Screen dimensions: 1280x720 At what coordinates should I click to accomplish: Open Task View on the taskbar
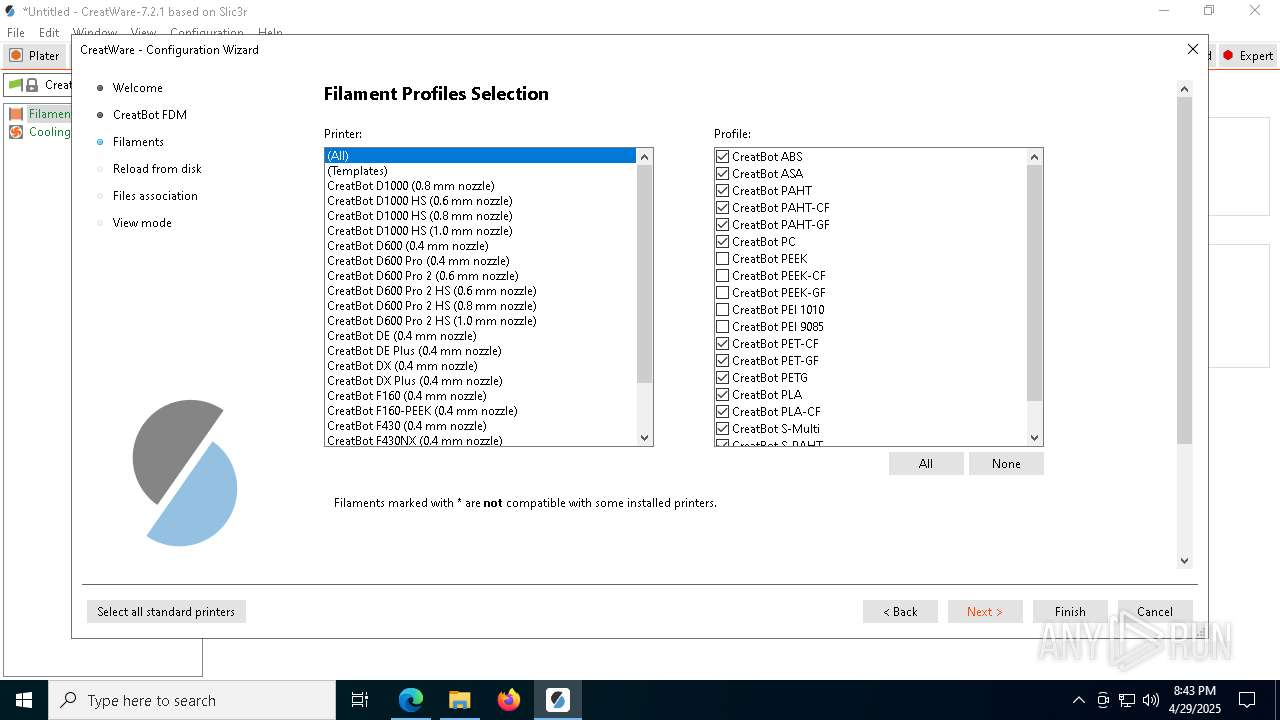pos(360,700)
